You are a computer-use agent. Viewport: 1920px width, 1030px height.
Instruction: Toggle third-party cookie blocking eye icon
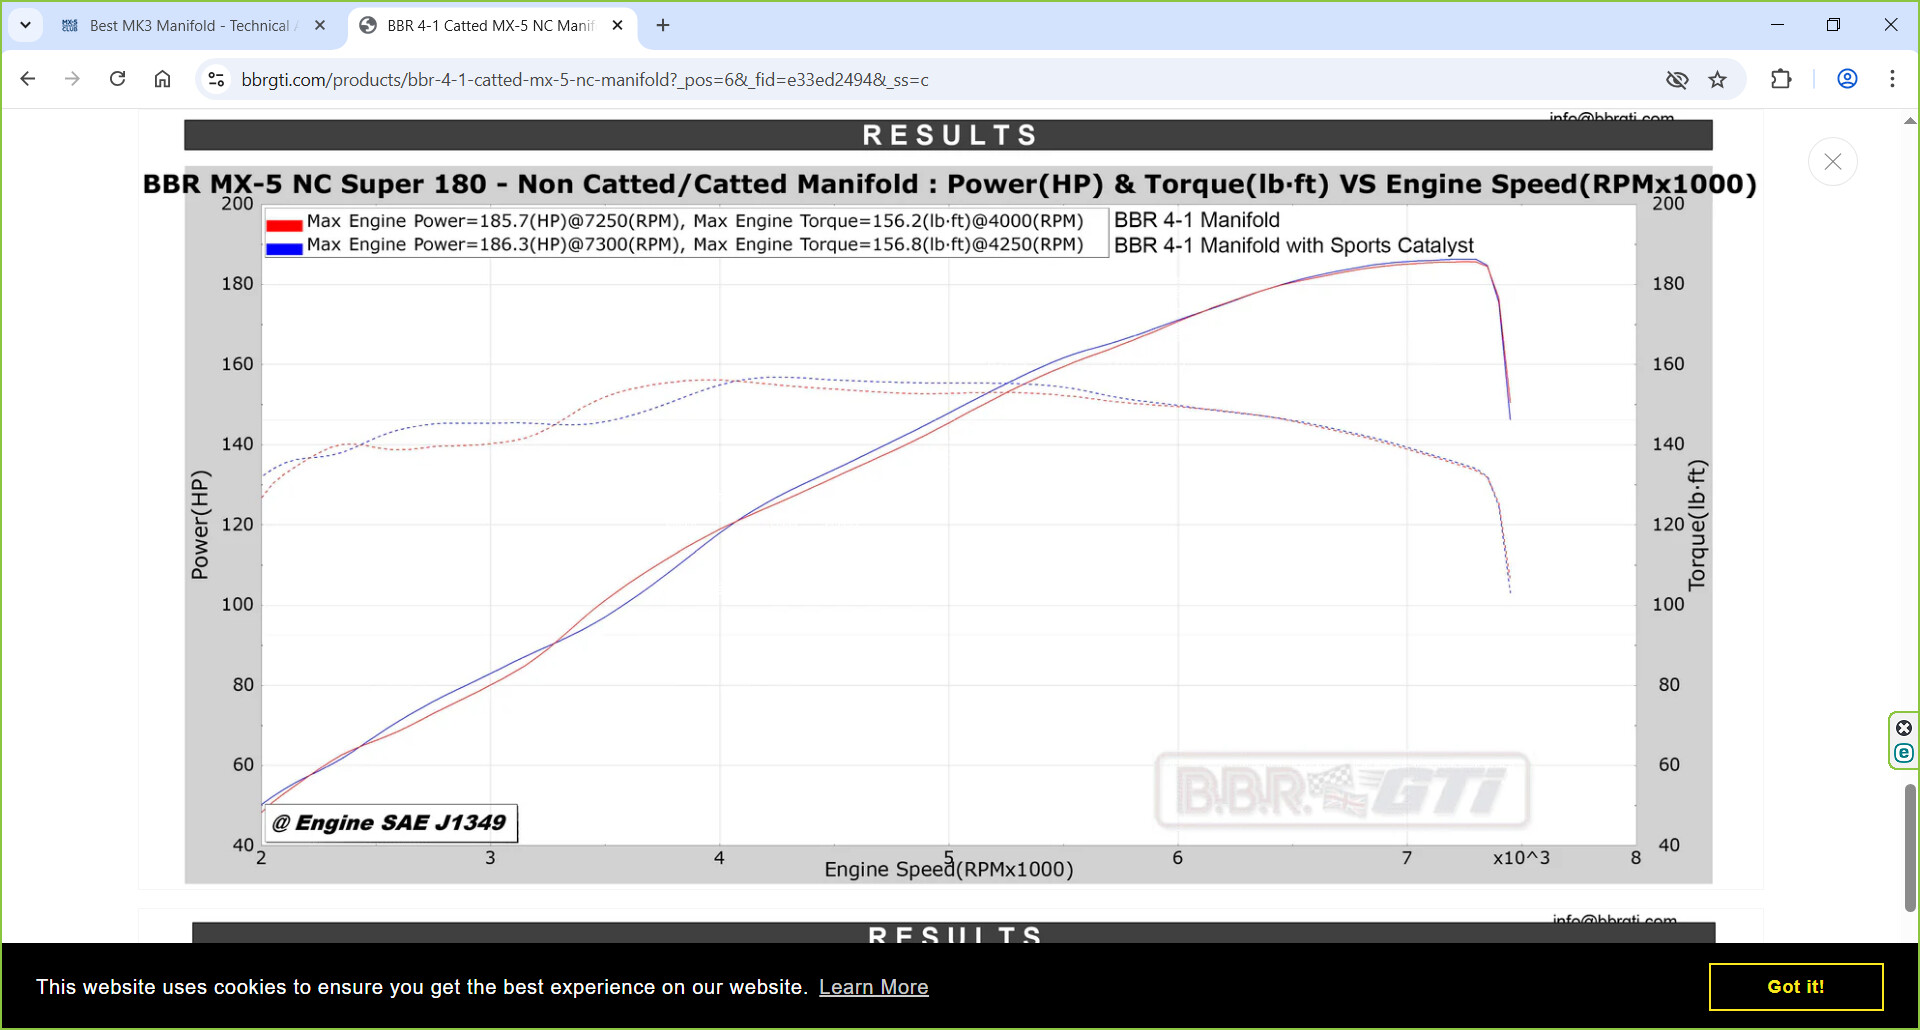1677,80
